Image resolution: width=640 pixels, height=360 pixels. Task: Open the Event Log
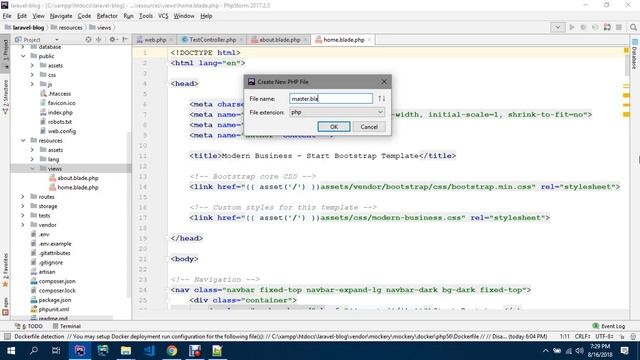609,326
